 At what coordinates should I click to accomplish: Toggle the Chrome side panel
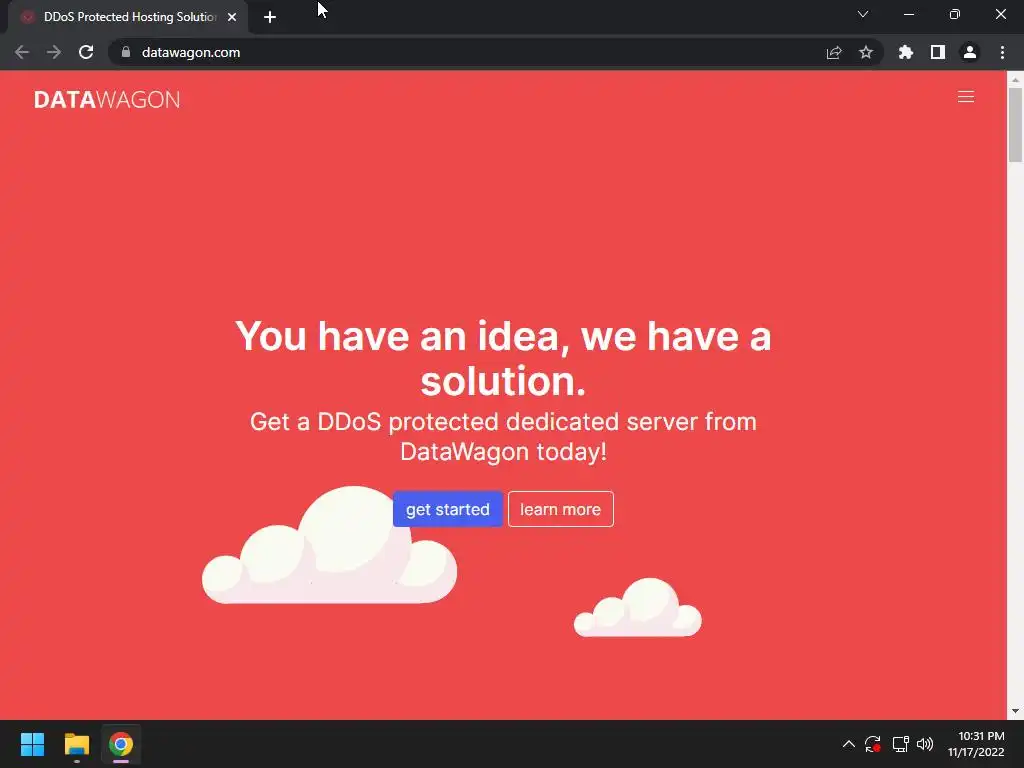point(937,52)
